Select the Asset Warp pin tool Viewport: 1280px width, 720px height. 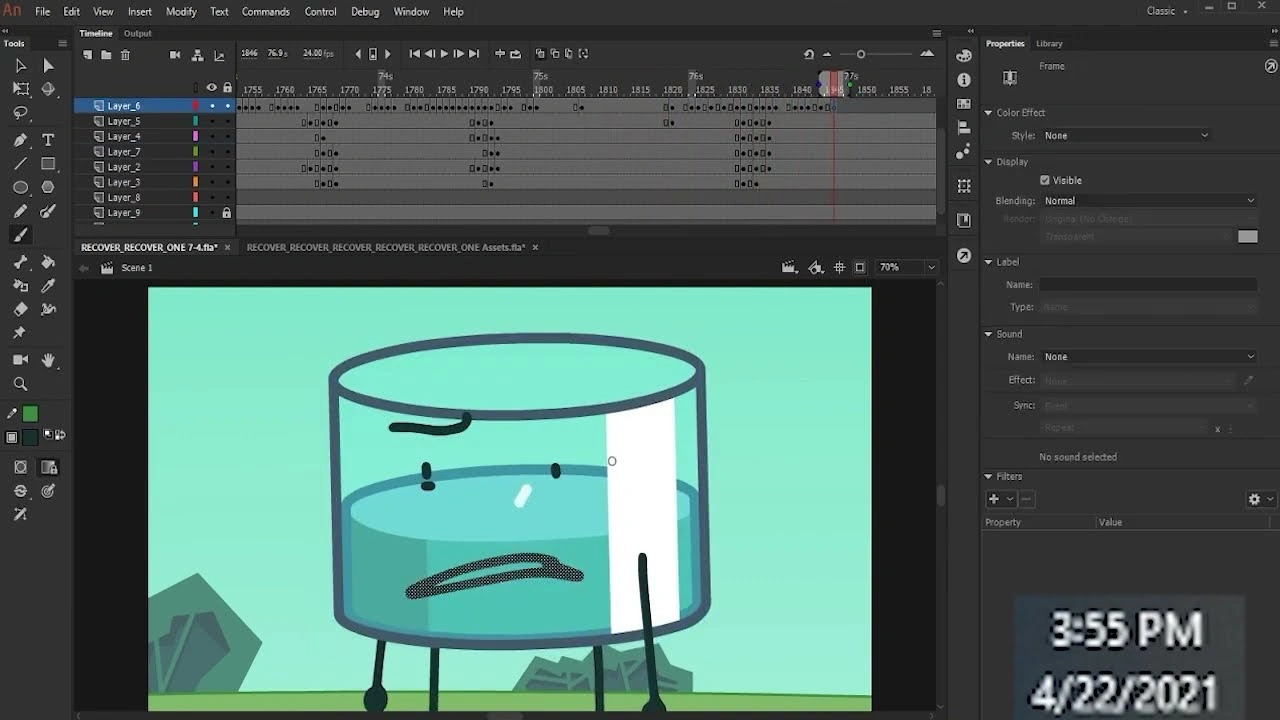pos(20,334)
